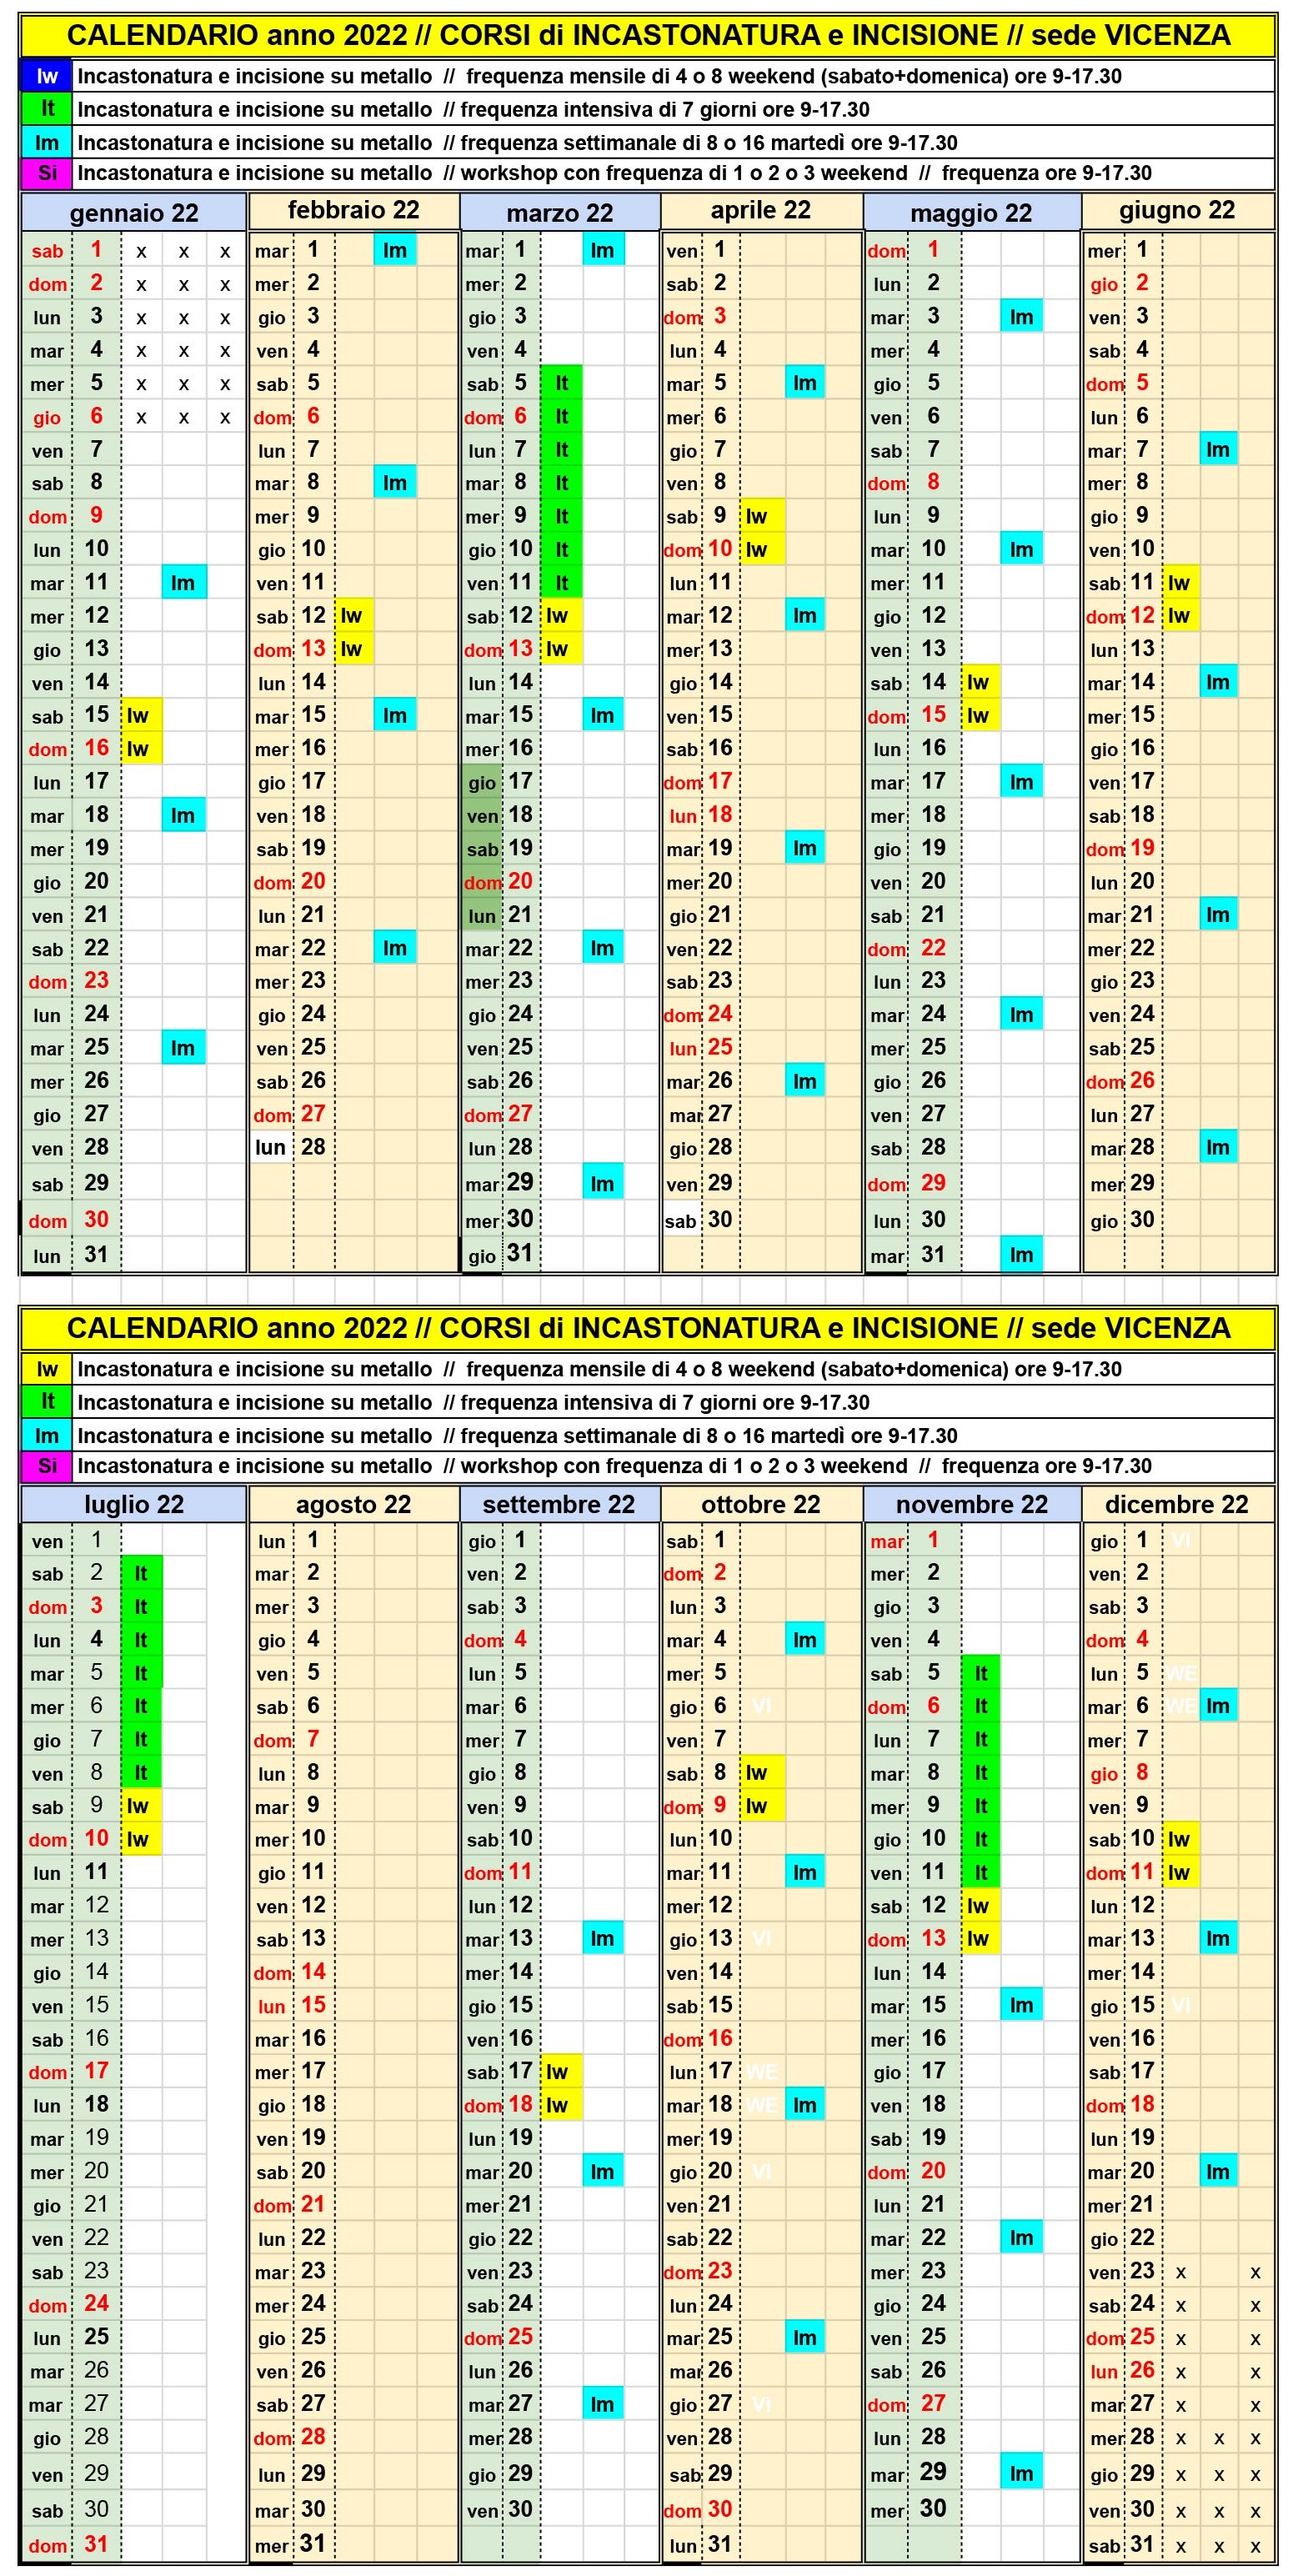Click the Im cell on mar 13 settembre
Screen dimensions: 1303x2576
point(603,1938)
